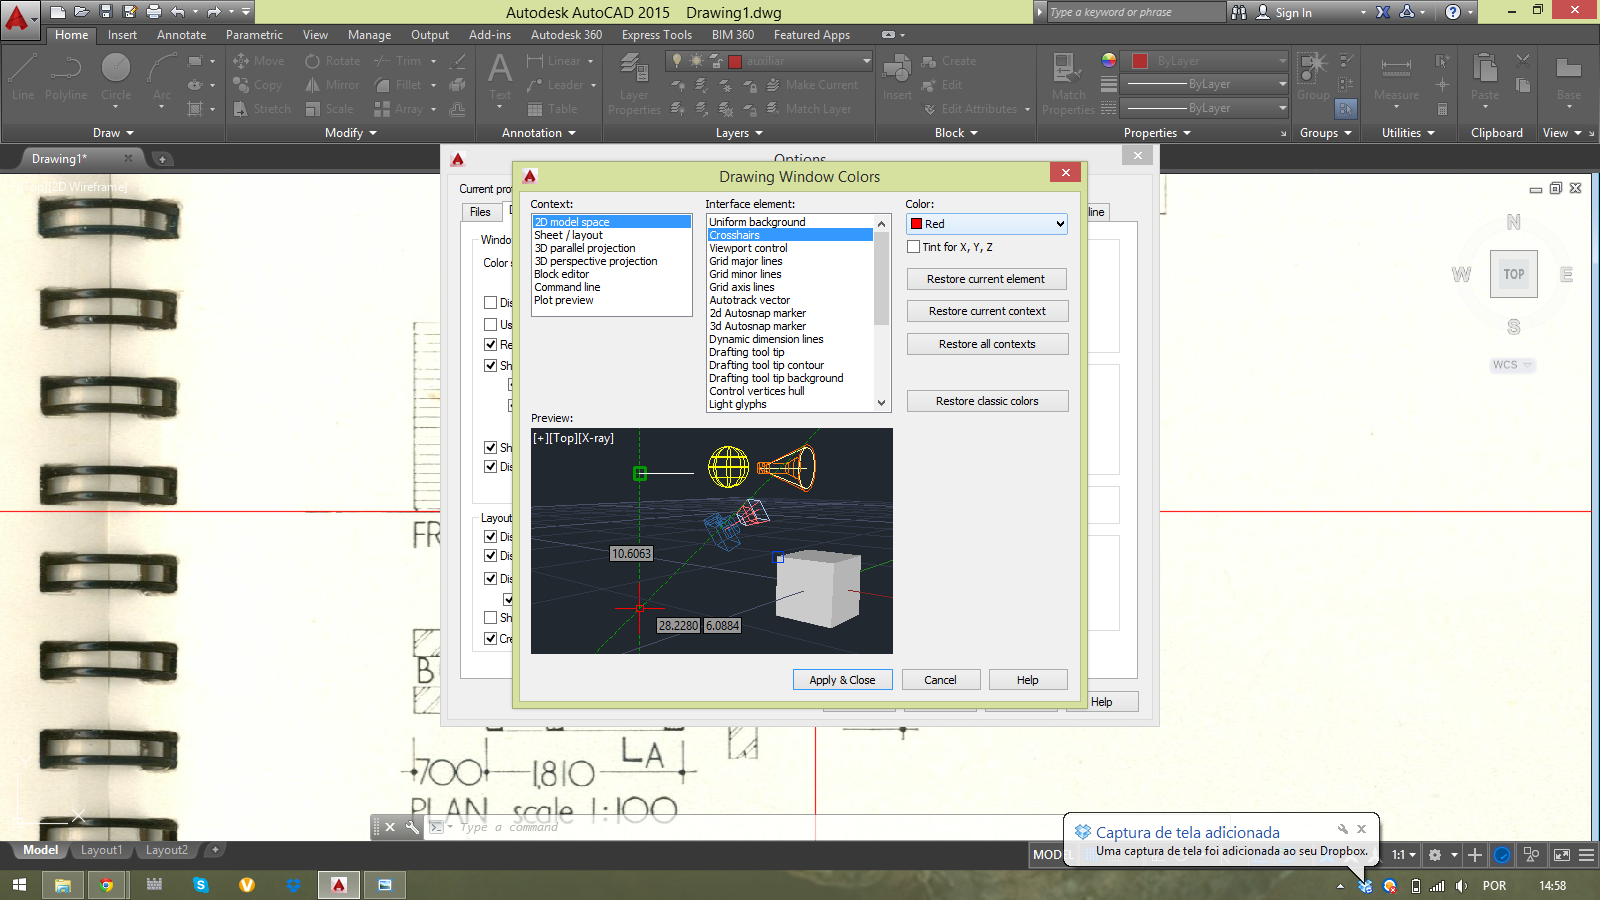The width and height of the screenshot is (1600, 900).
Task: Click Restore current element button
Action: (x=986, y=279)
